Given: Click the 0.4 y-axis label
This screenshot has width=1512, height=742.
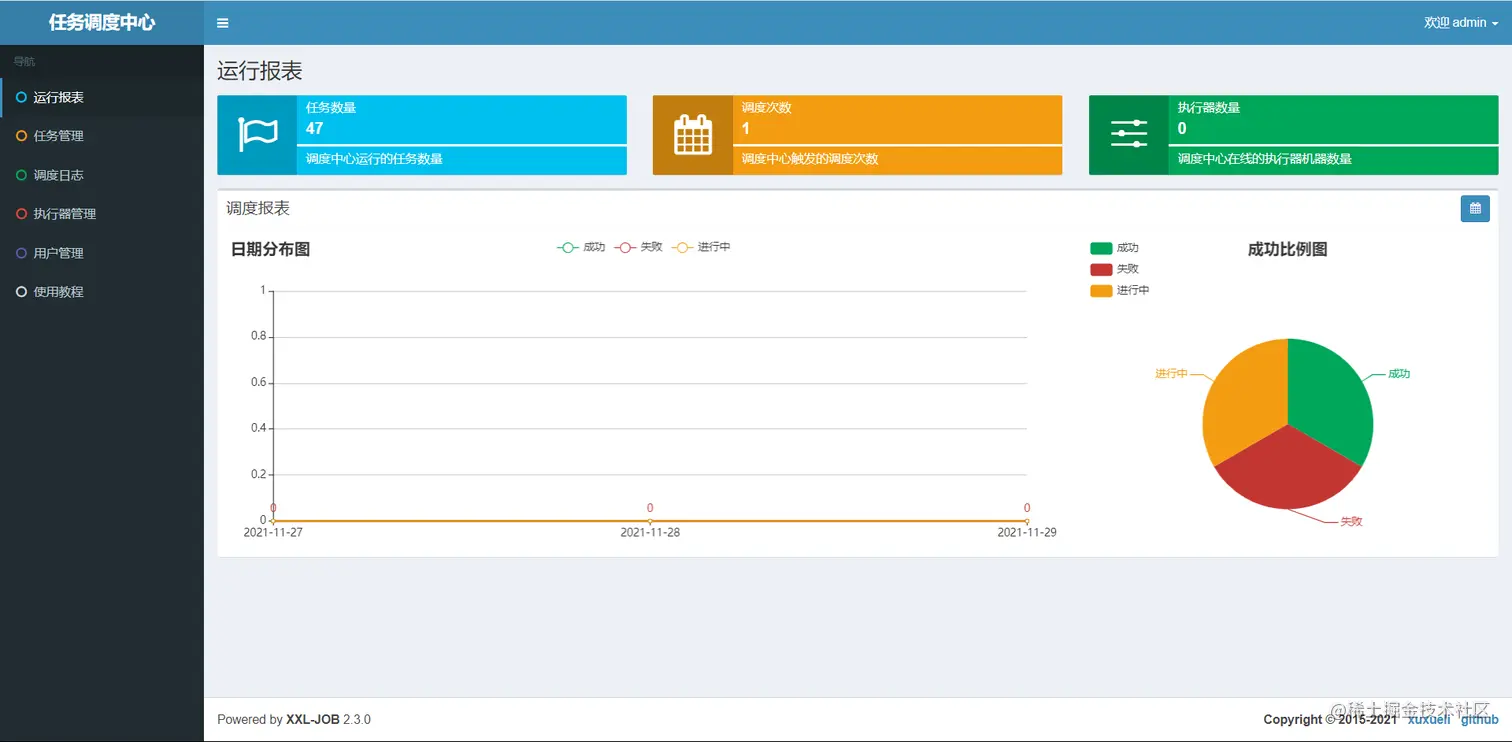Looking at the screenshot, I should click(259, 429).
